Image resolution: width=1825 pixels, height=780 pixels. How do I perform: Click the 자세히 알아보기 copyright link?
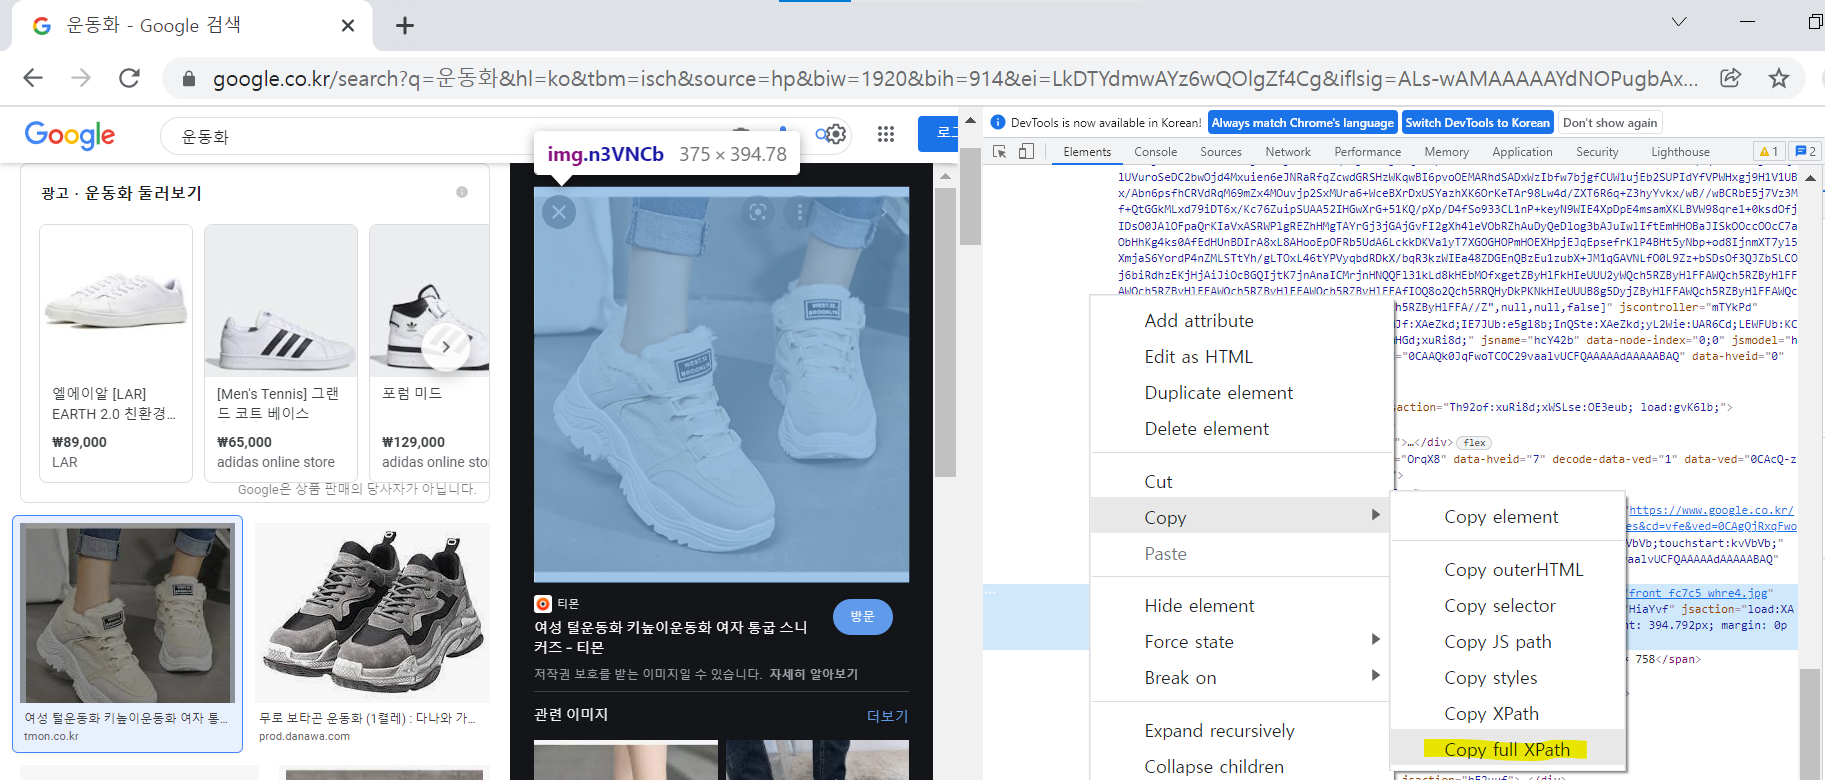click(813, 674)
